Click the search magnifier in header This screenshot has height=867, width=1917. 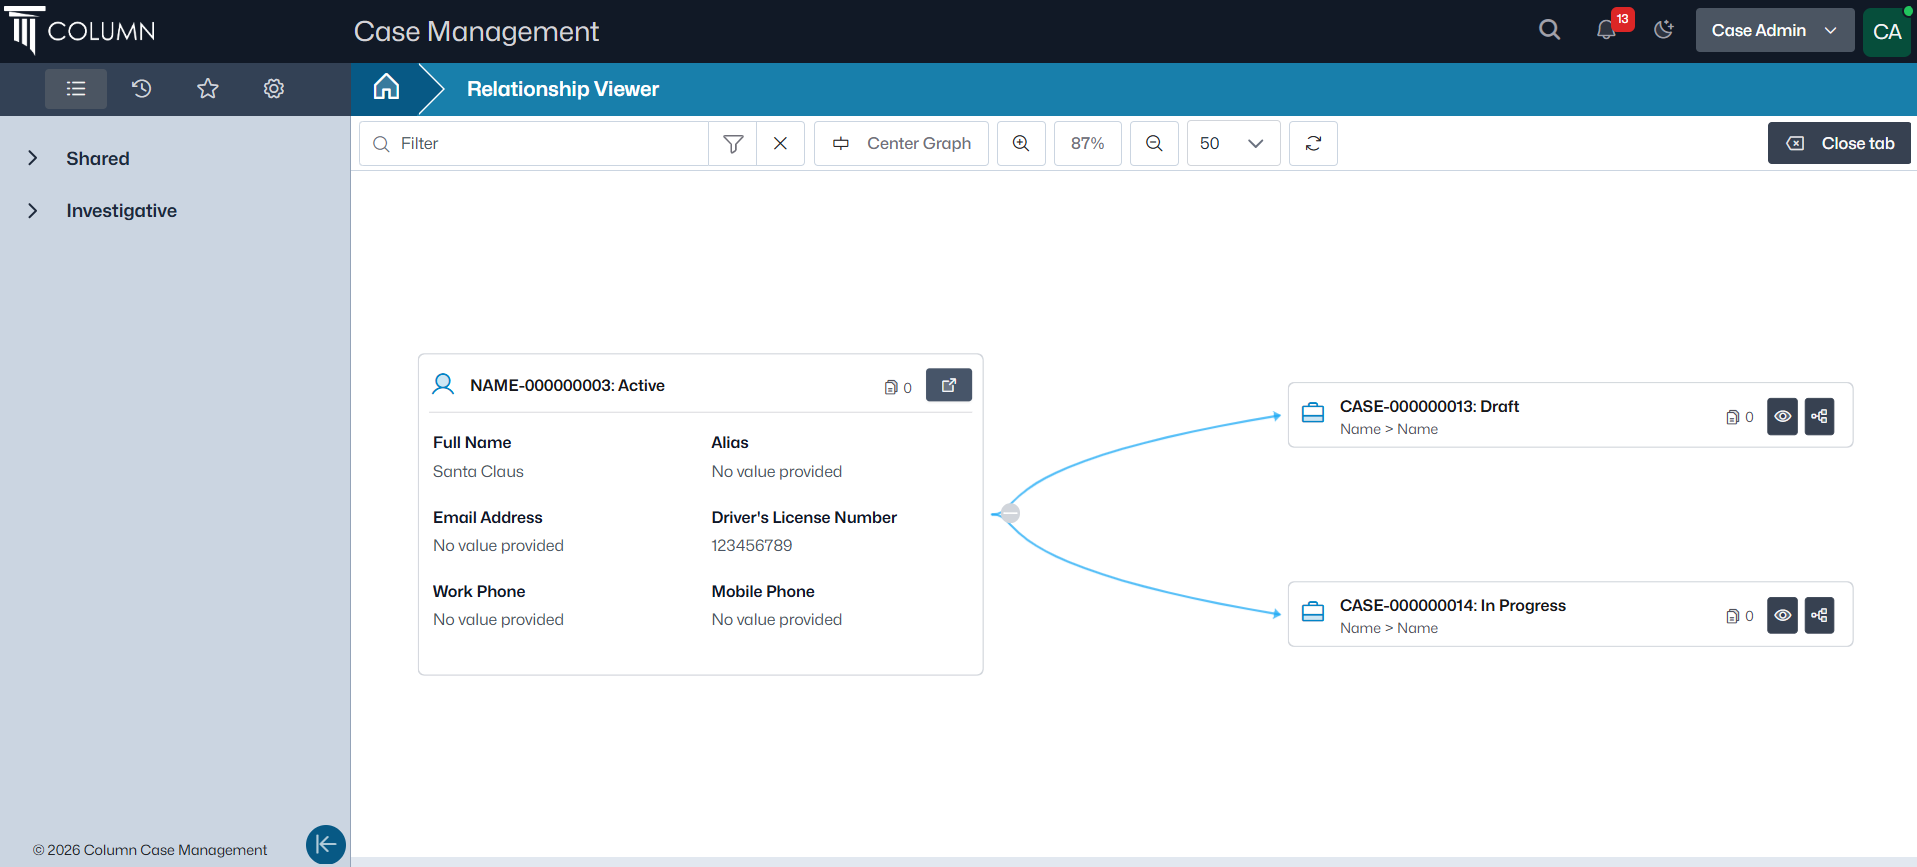click(1549, 30)
